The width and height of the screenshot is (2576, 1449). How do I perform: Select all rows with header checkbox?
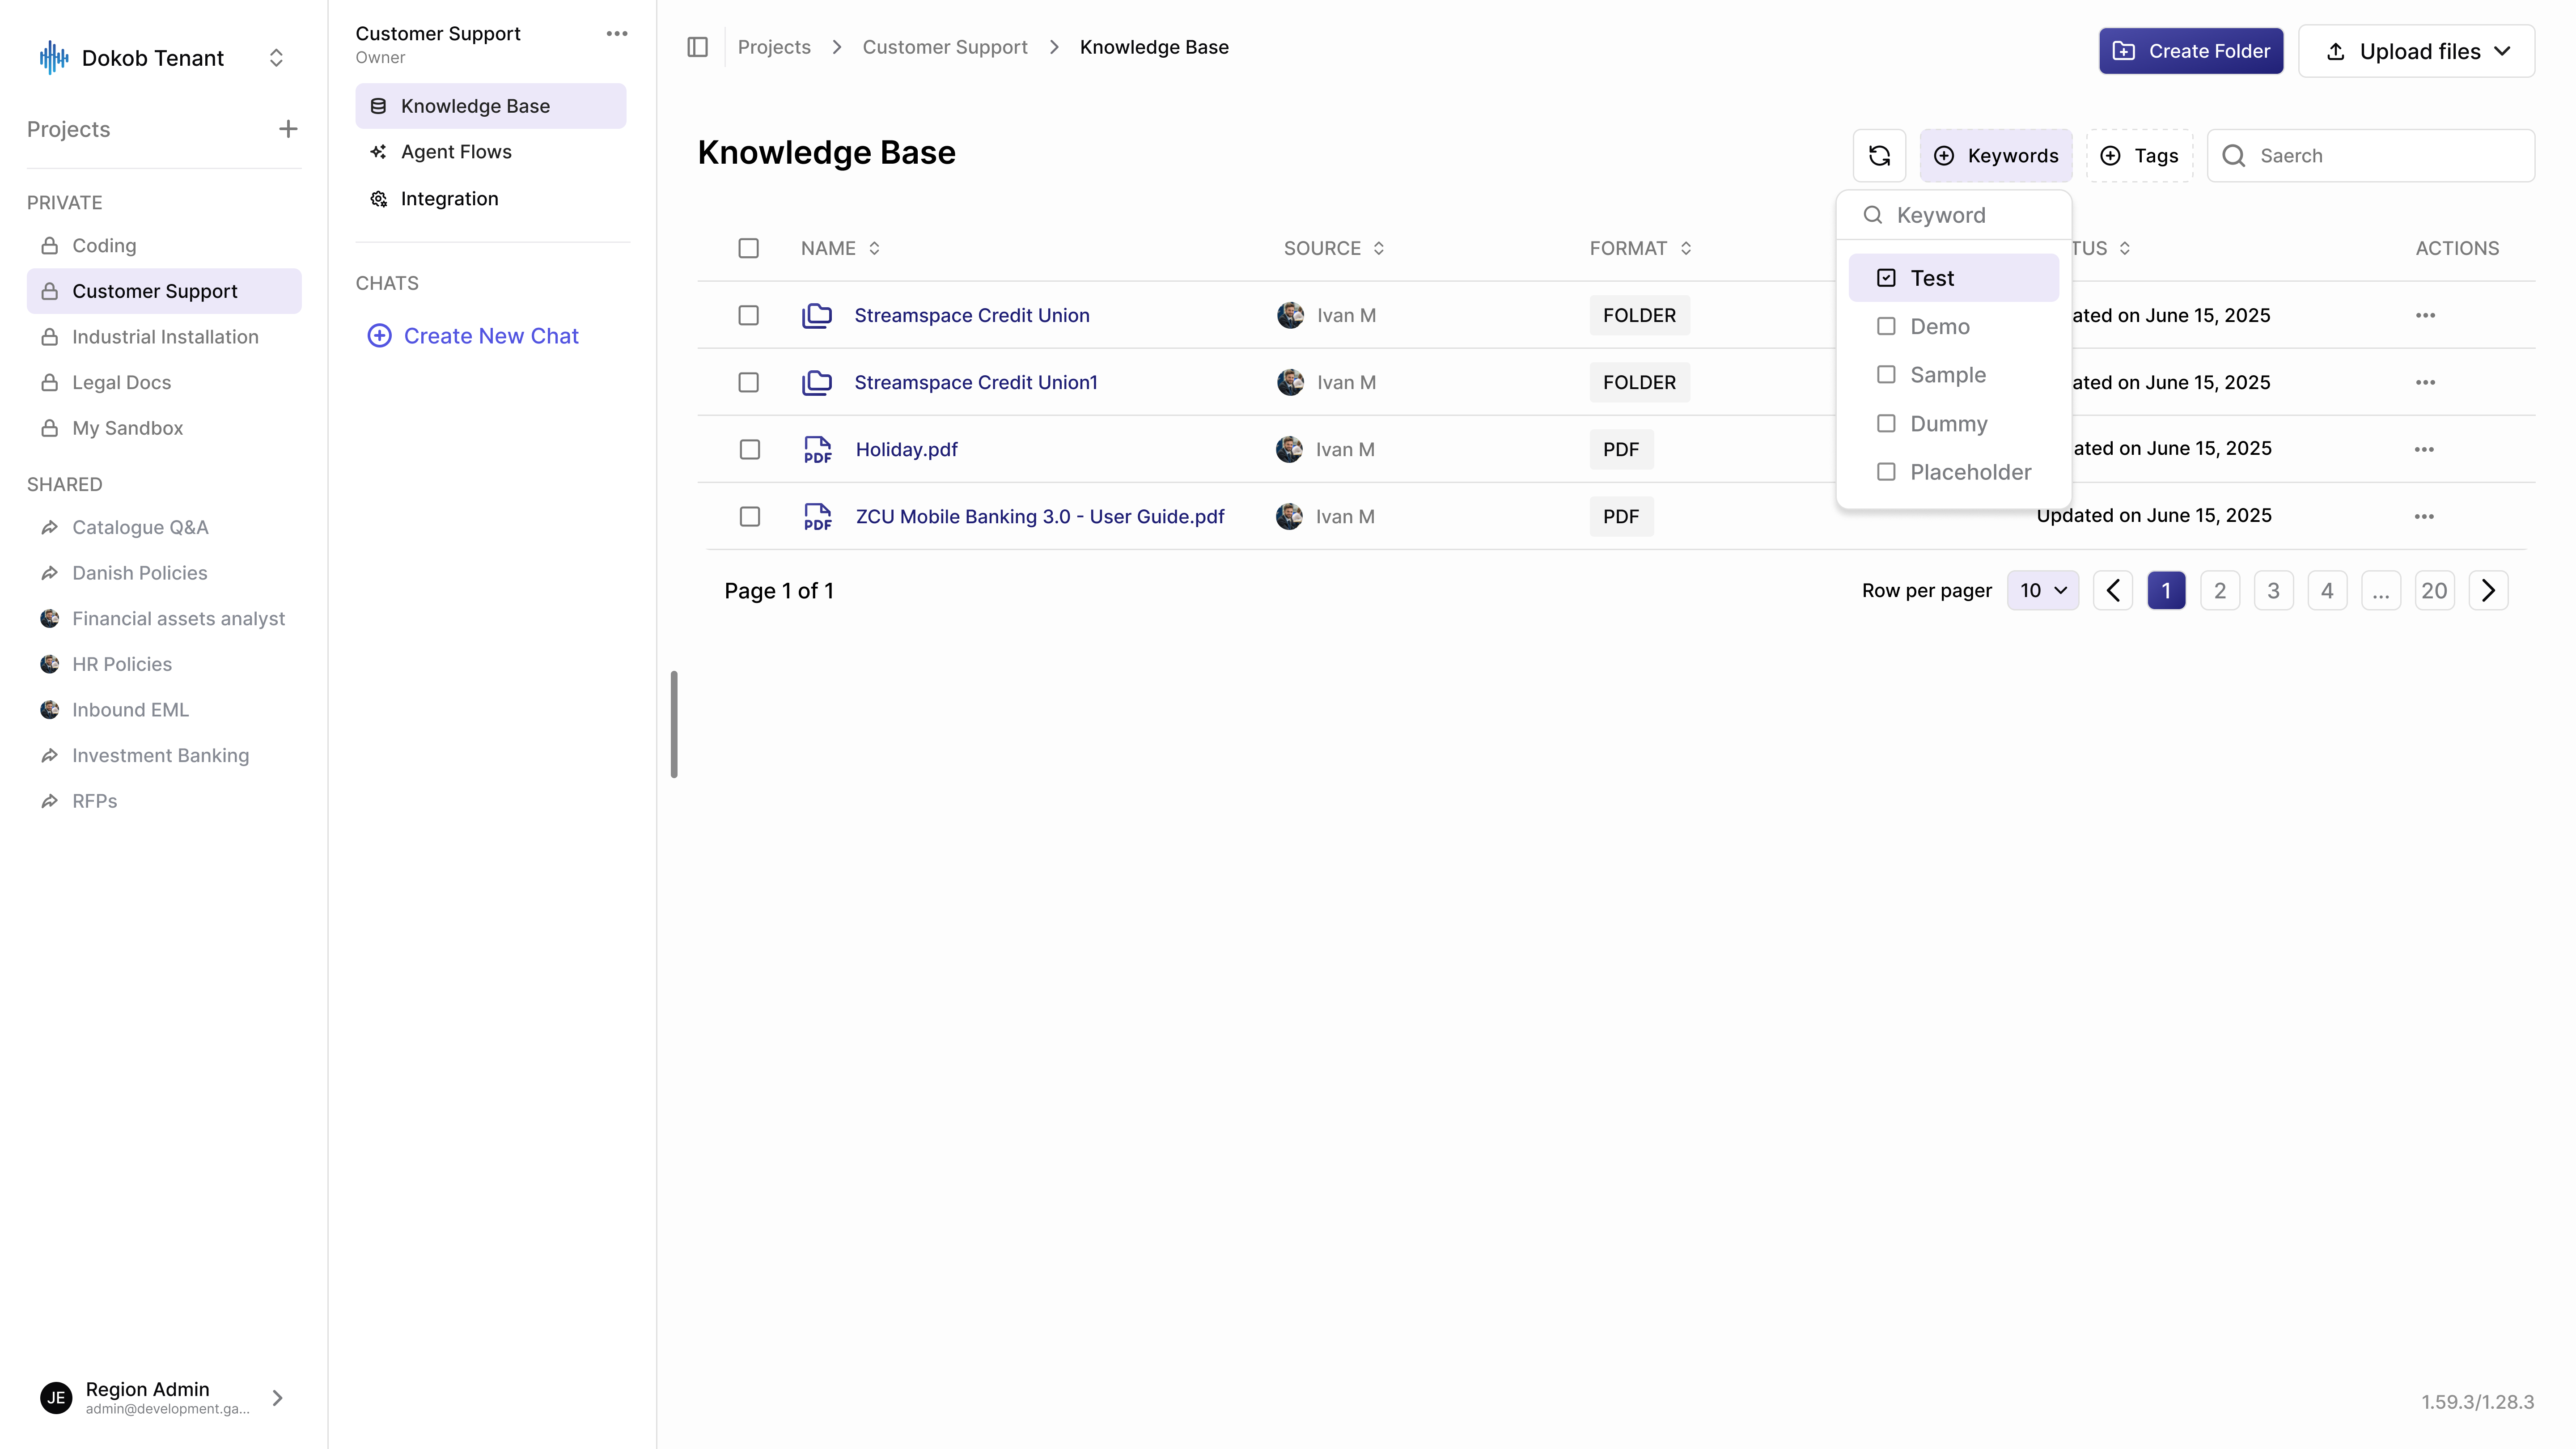748,248
